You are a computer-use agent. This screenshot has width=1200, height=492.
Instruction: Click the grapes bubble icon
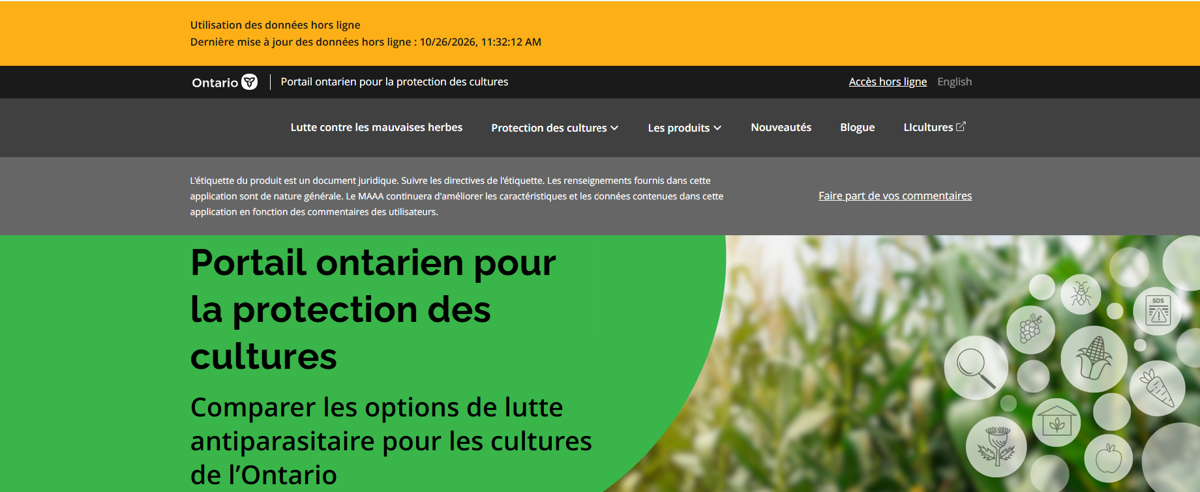pos(1031,329)
